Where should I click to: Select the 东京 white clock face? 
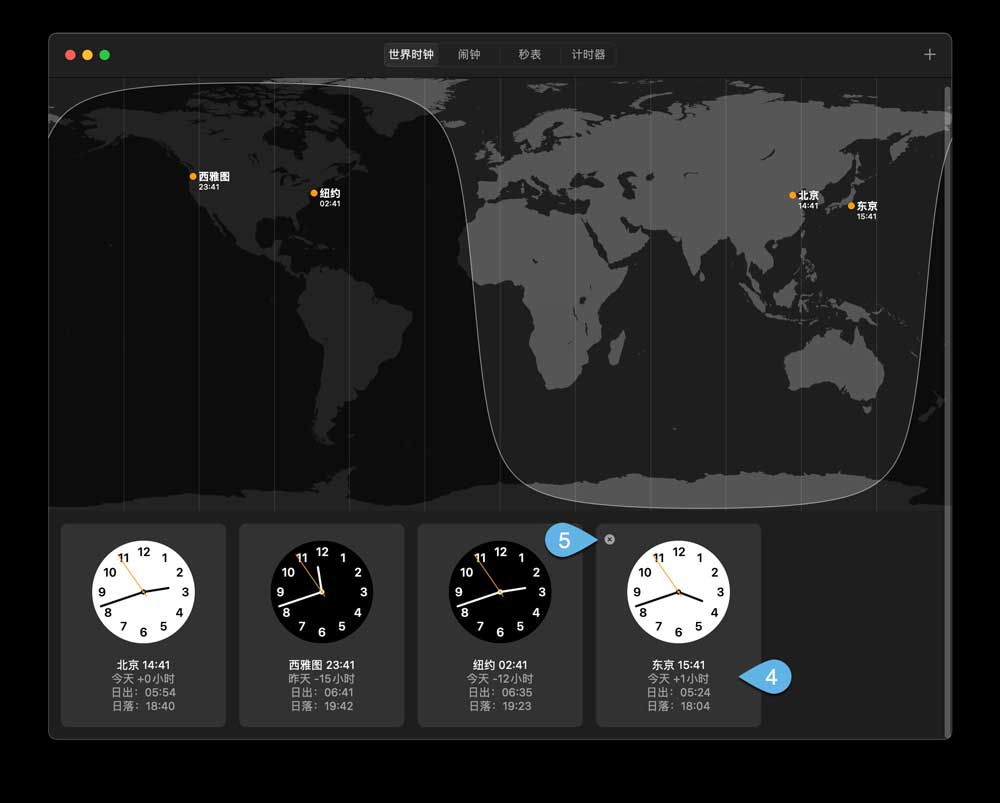pyautogui.click(x=678, y=592)
